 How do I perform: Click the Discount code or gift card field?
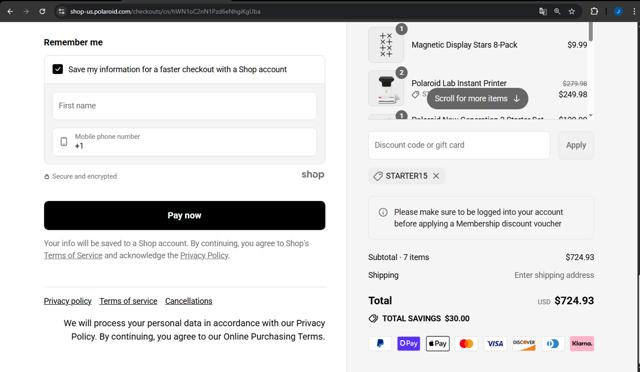click(x=459, y=145)
